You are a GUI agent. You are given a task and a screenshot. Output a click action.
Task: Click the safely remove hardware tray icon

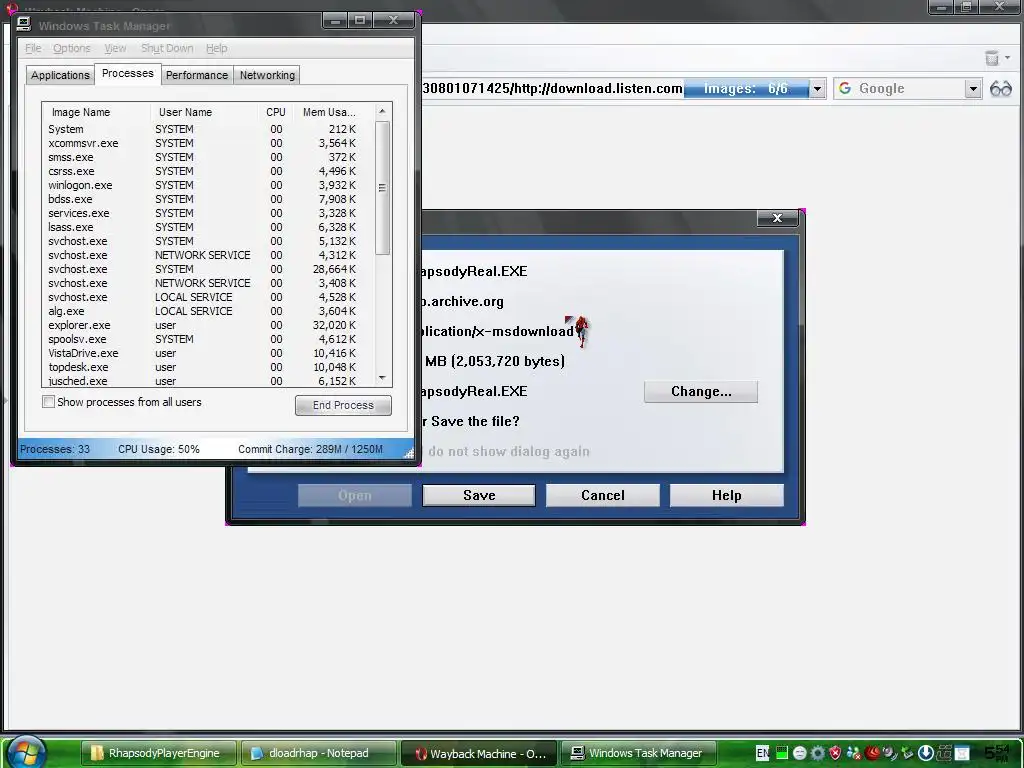[908, 753]
